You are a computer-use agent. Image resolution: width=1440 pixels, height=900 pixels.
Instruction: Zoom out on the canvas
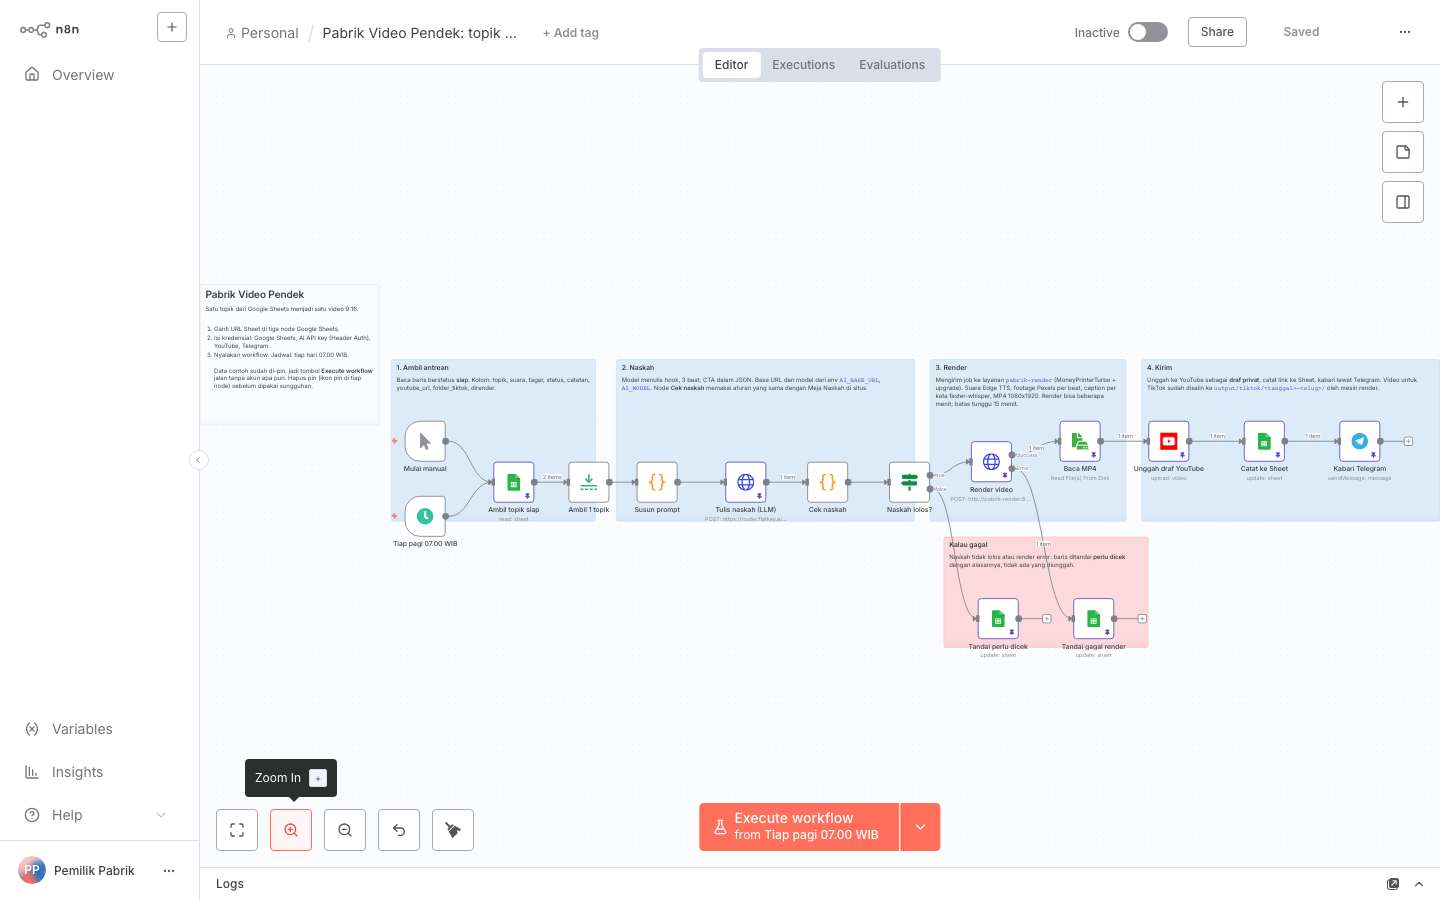click(x=345, y=830)
